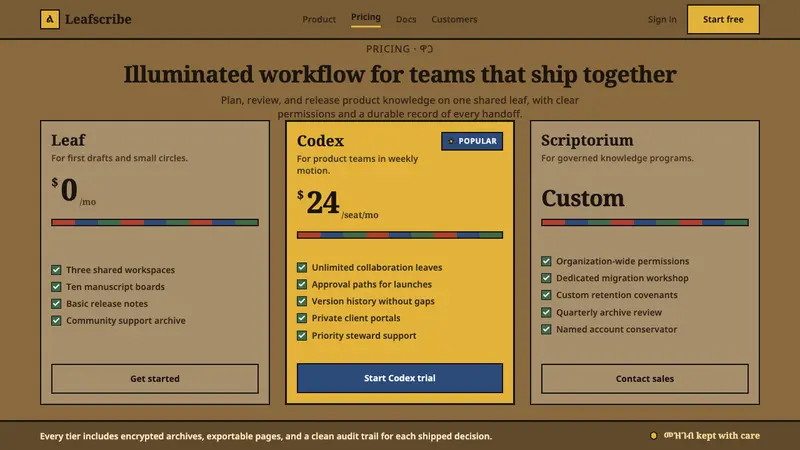800x450 pixels.
Task: Toggle Organization-wide permissions checkbox
Action: (546, 261)
